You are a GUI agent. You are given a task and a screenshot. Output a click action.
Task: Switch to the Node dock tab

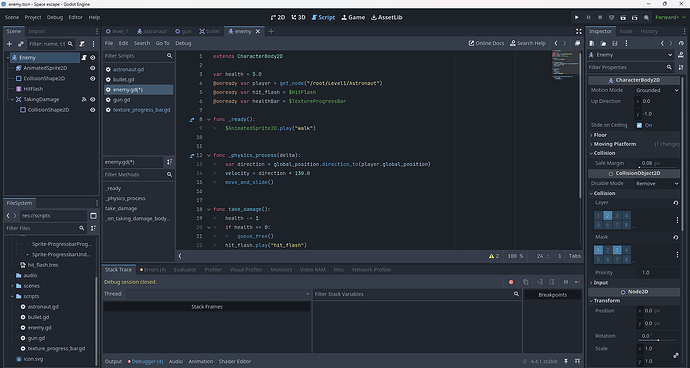626,31
